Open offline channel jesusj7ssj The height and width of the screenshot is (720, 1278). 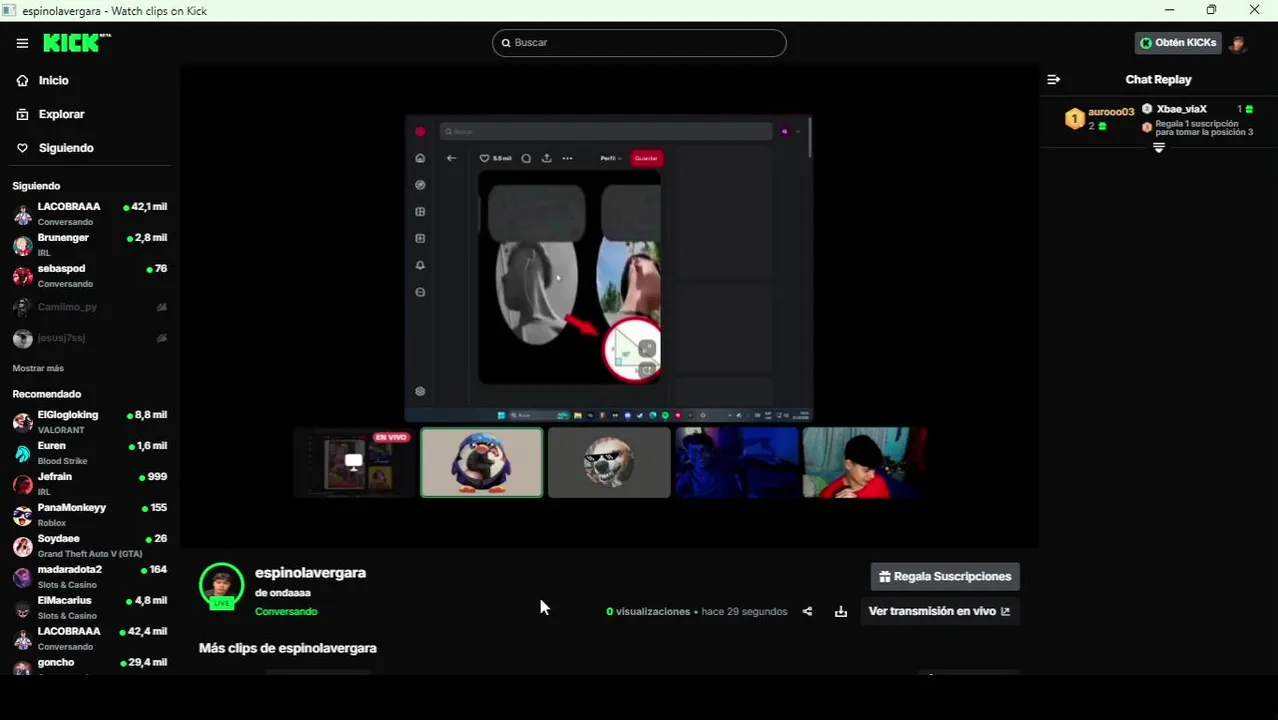pos(90,338)
